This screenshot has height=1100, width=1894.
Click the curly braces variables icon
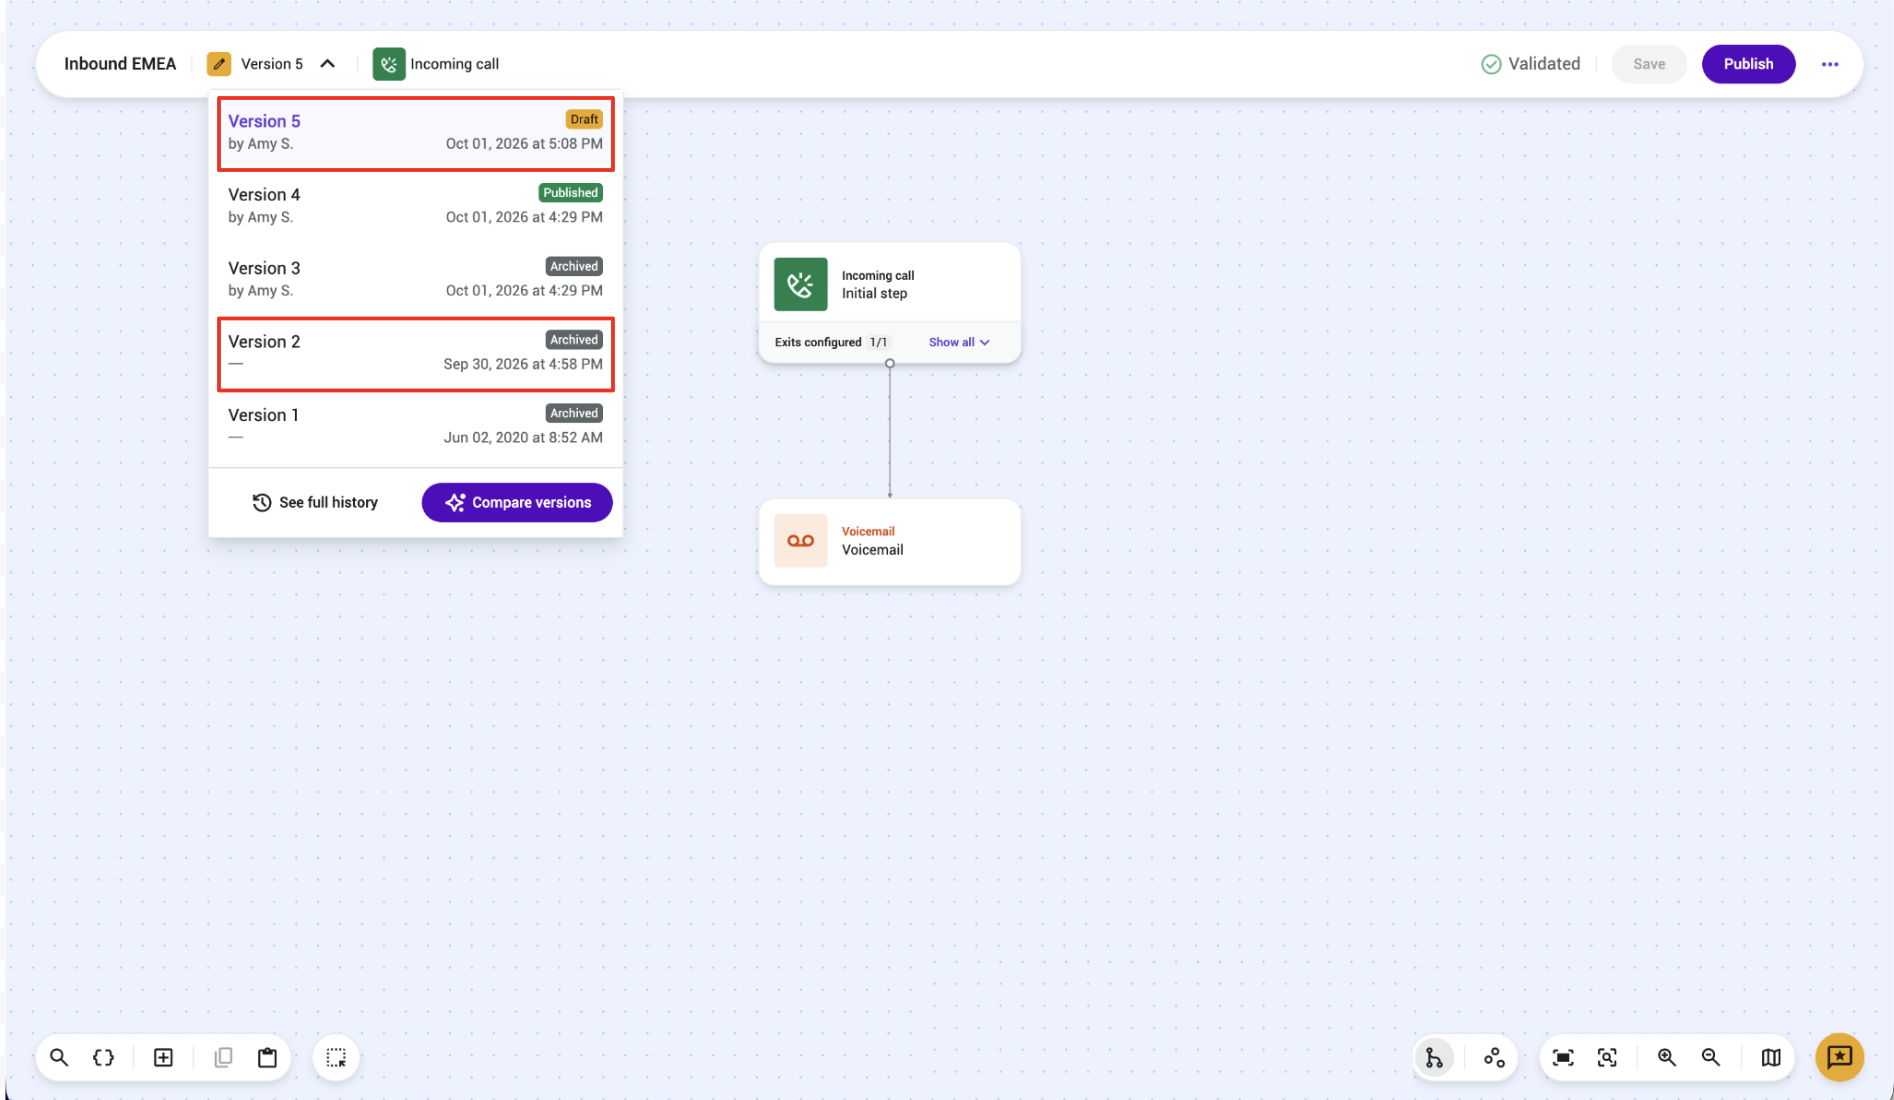[103, 1057]
